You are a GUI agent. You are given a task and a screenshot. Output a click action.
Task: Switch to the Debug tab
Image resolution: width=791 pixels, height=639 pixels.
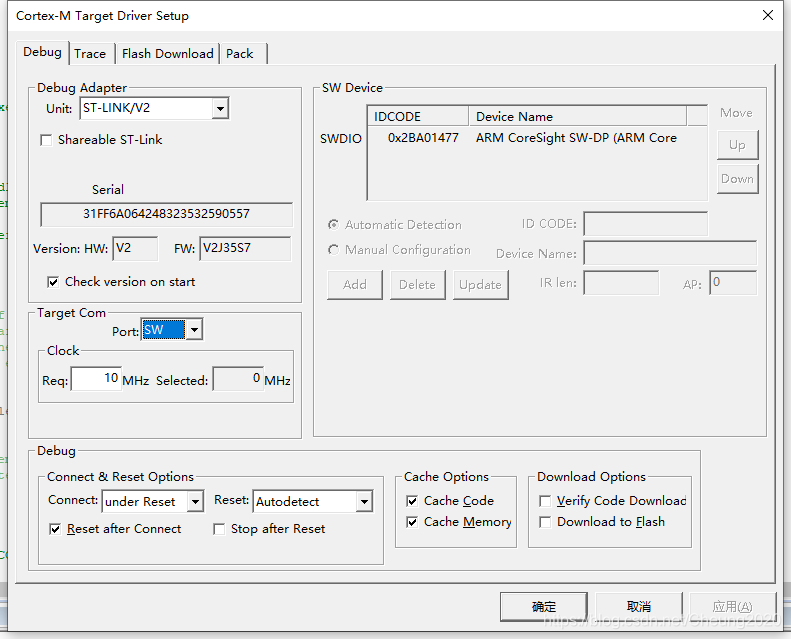point(42,52)
